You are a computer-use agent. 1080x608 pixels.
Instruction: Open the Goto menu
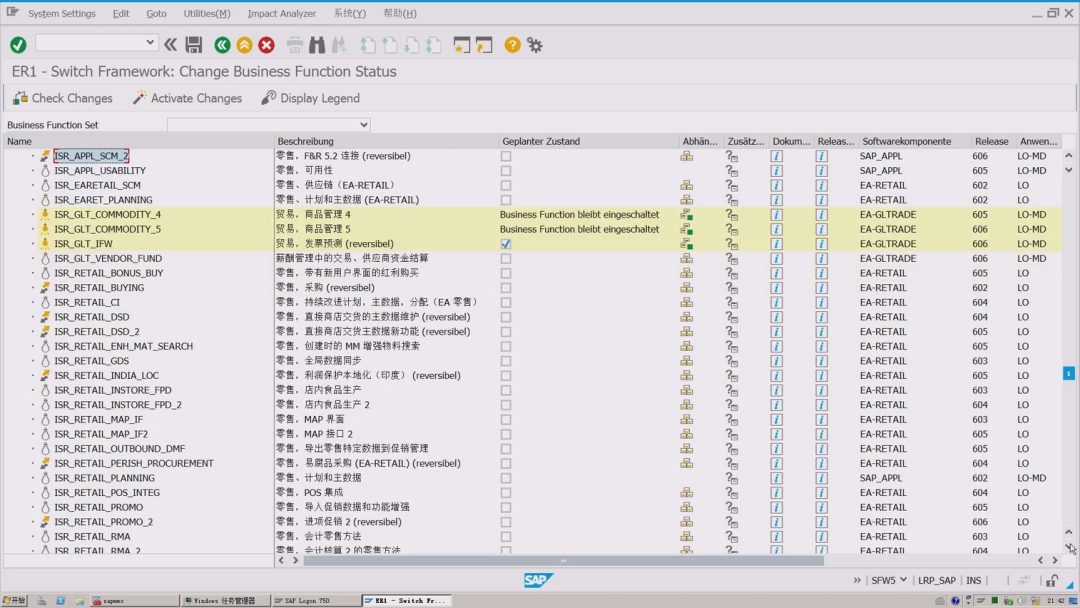coord(156,13)
